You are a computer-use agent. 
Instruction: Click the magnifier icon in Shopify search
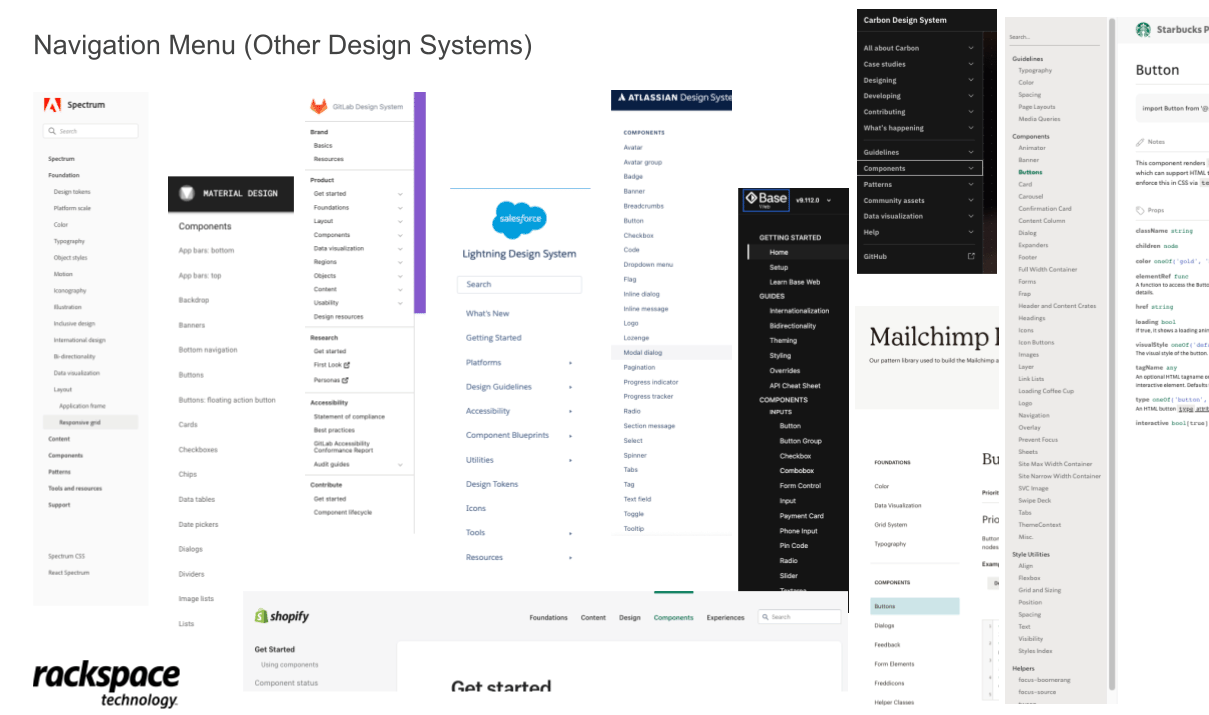tap(766, 617)
